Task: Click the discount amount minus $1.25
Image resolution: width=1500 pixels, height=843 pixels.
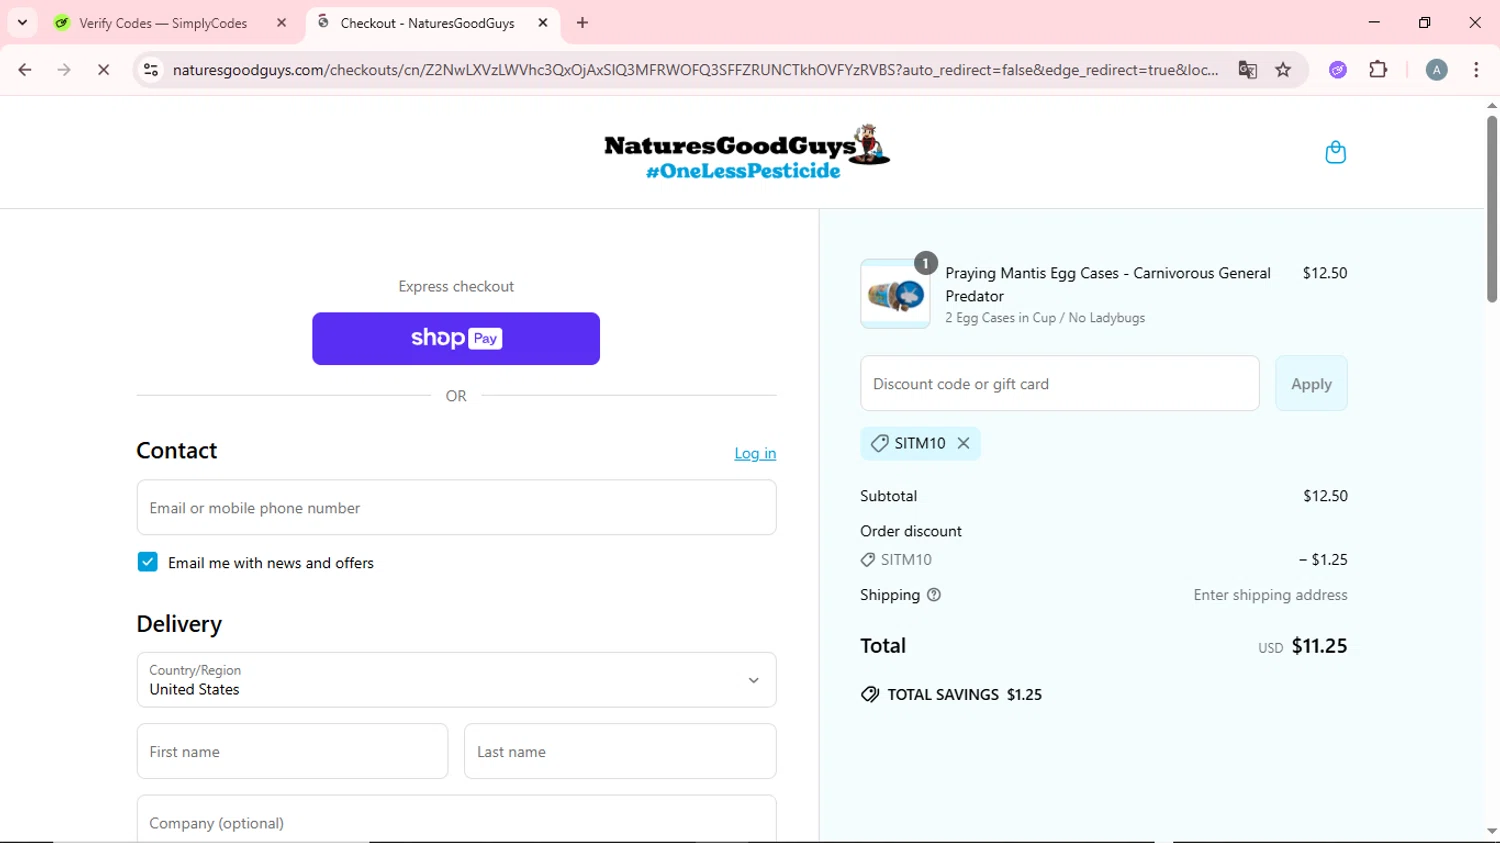Action: point(1322,560)
